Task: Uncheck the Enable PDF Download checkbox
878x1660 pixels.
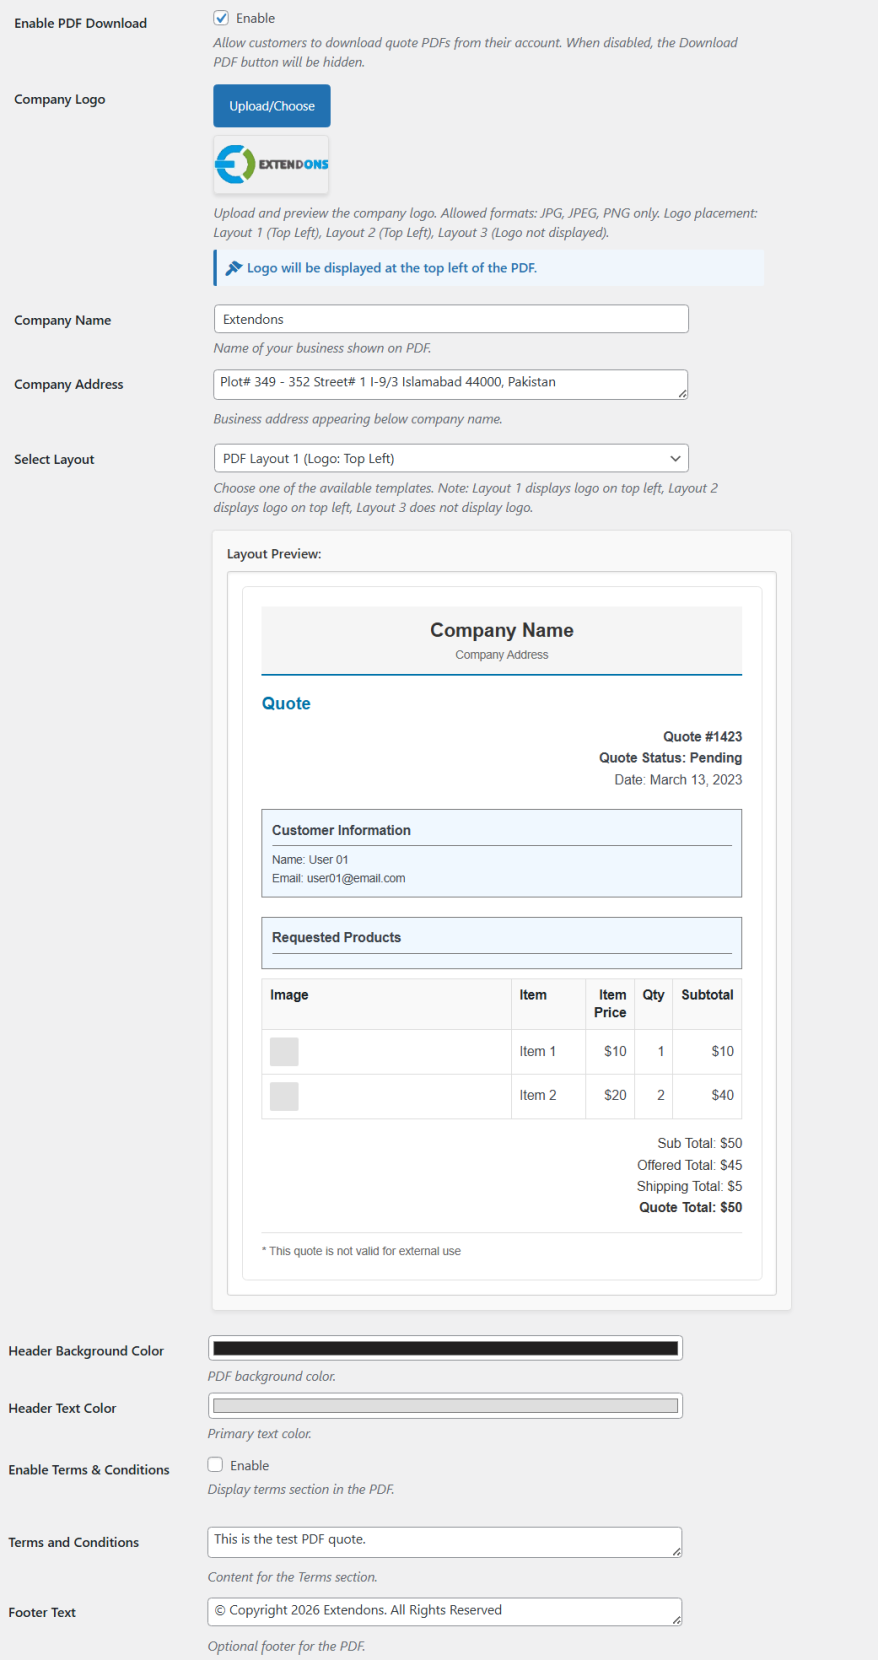Action: coord(221,18)
